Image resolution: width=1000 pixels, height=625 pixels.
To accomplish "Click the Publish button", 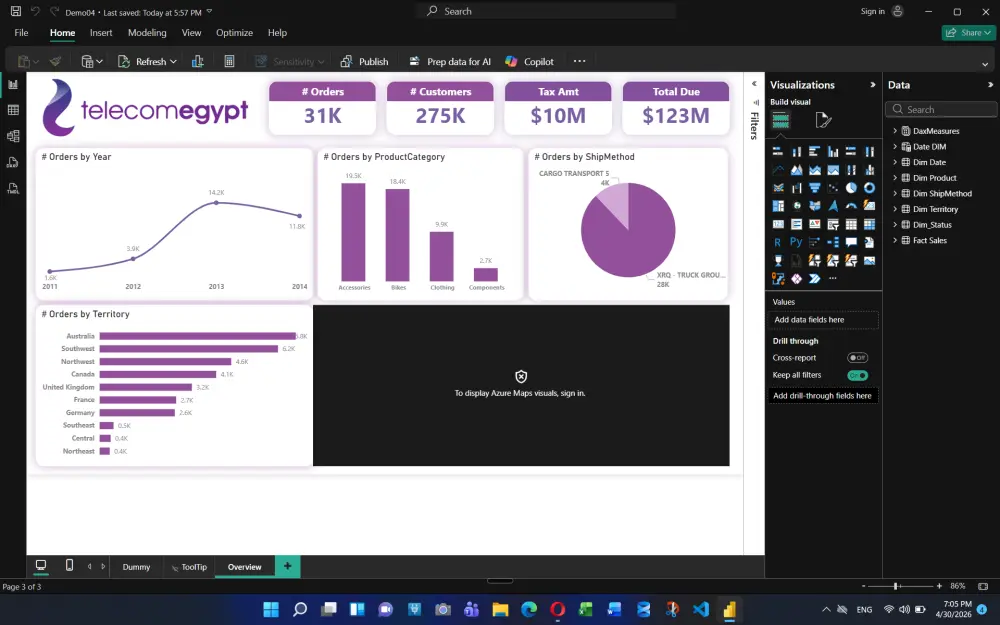I will point(364,61).
